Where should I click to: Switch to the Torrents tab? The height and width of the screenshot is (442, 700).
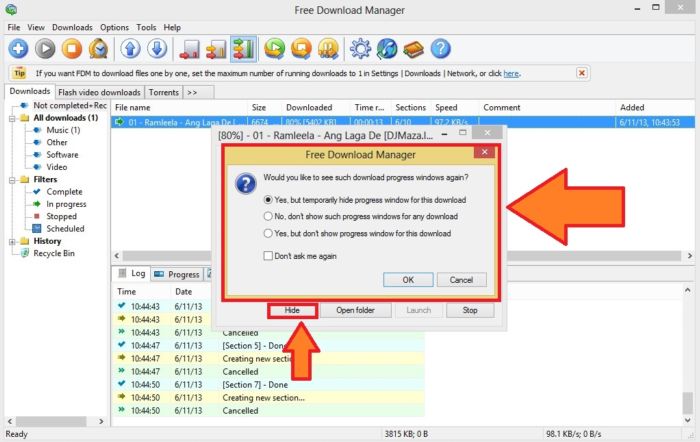(x=163, y=92)
